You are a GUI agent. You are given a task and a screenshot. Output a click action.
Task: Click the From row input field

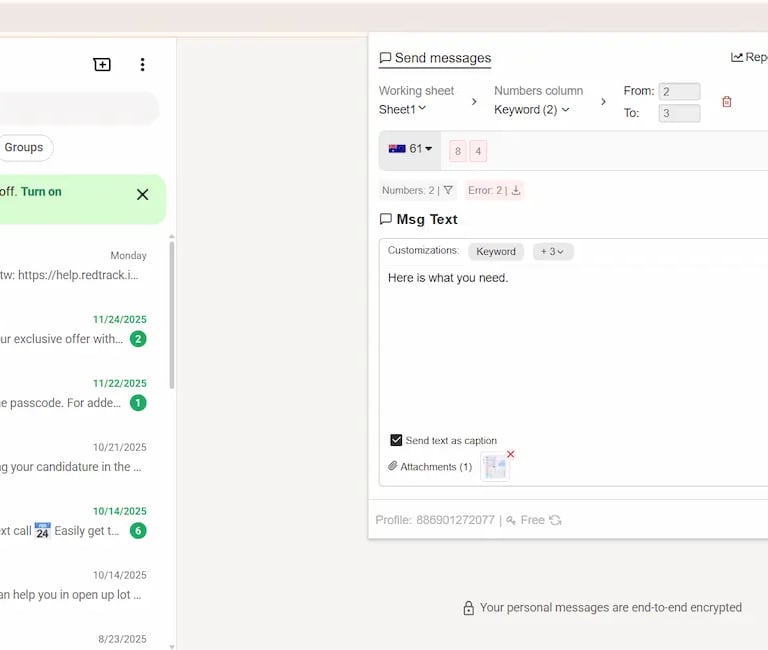click(x=679, y=92)
